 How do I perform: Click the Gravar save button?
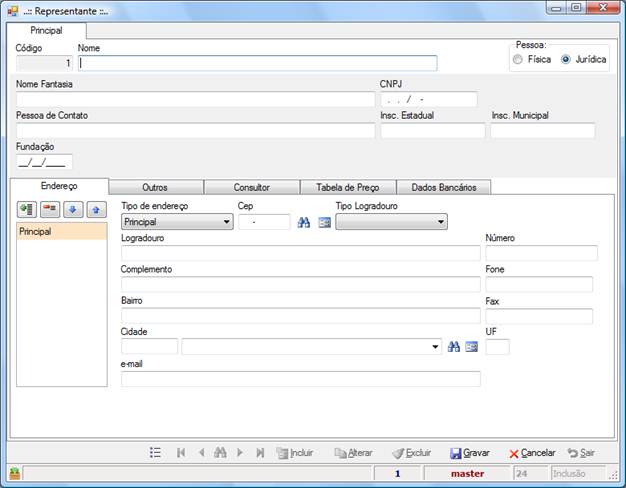[470, 453]
